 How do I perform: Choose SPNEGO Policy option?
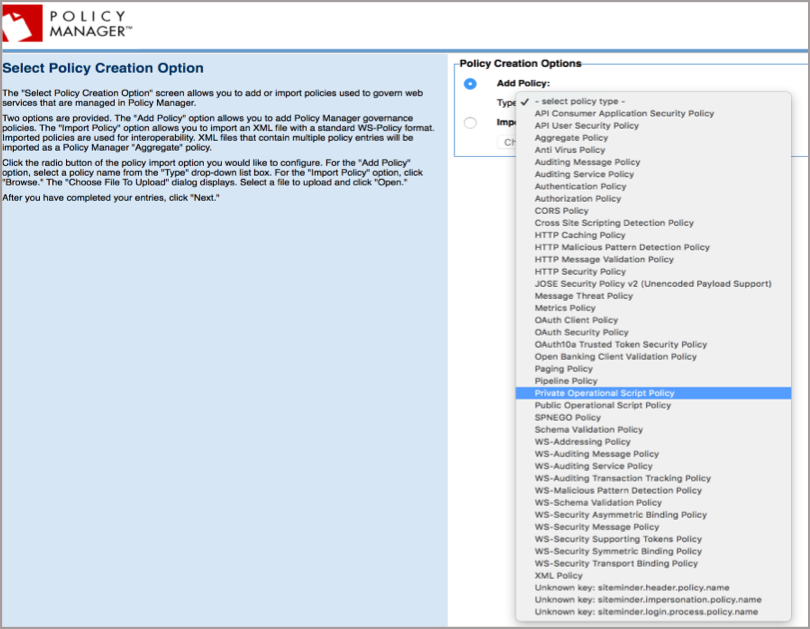pos(567,418)
